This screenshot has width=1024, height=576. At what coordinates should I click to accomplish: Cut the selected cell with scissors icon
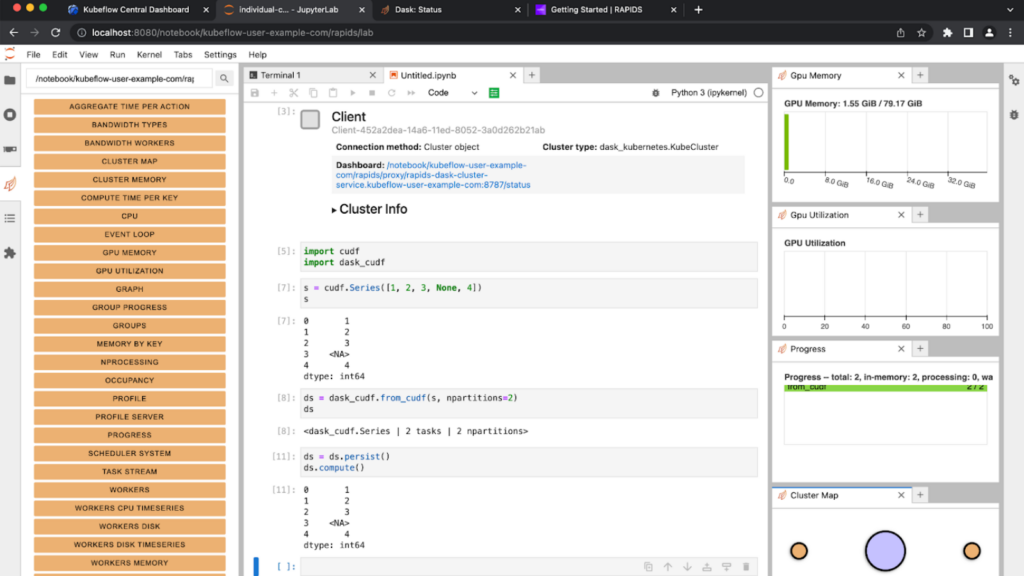click(x=294, y=93)
